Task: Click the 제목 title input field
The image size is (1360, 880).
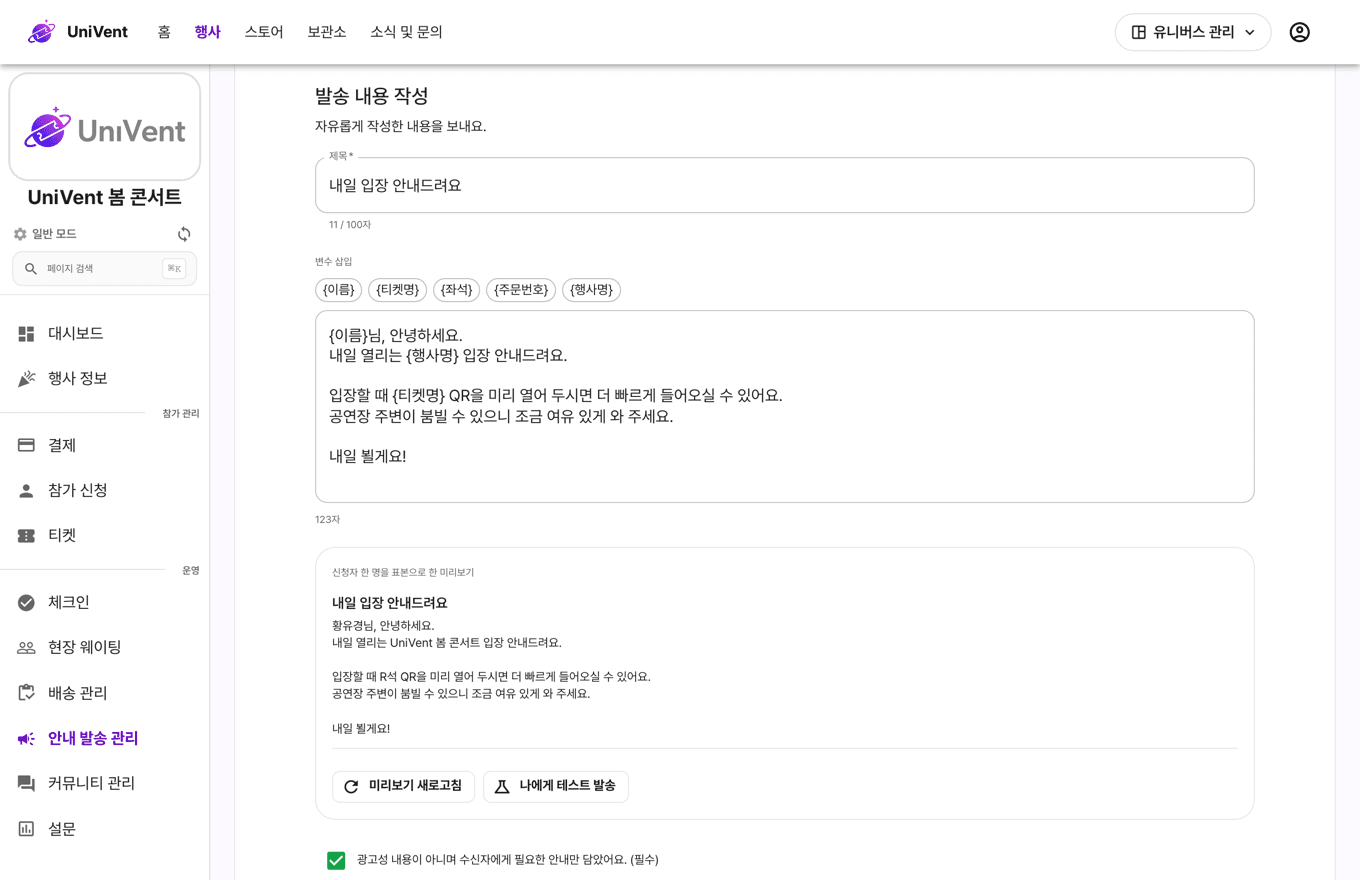Action: coord(785,185)
